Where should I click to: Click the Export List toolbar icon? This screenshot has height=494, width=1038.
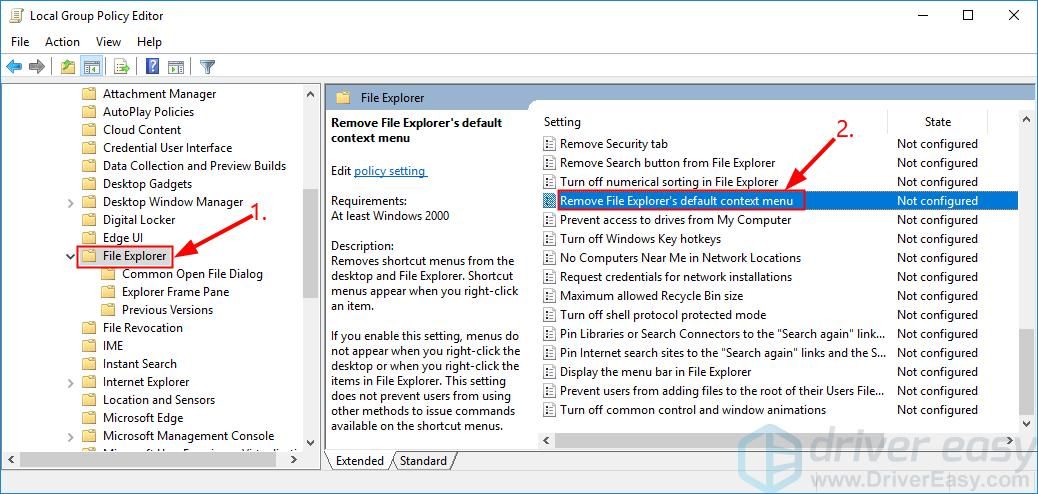(121, 67)
